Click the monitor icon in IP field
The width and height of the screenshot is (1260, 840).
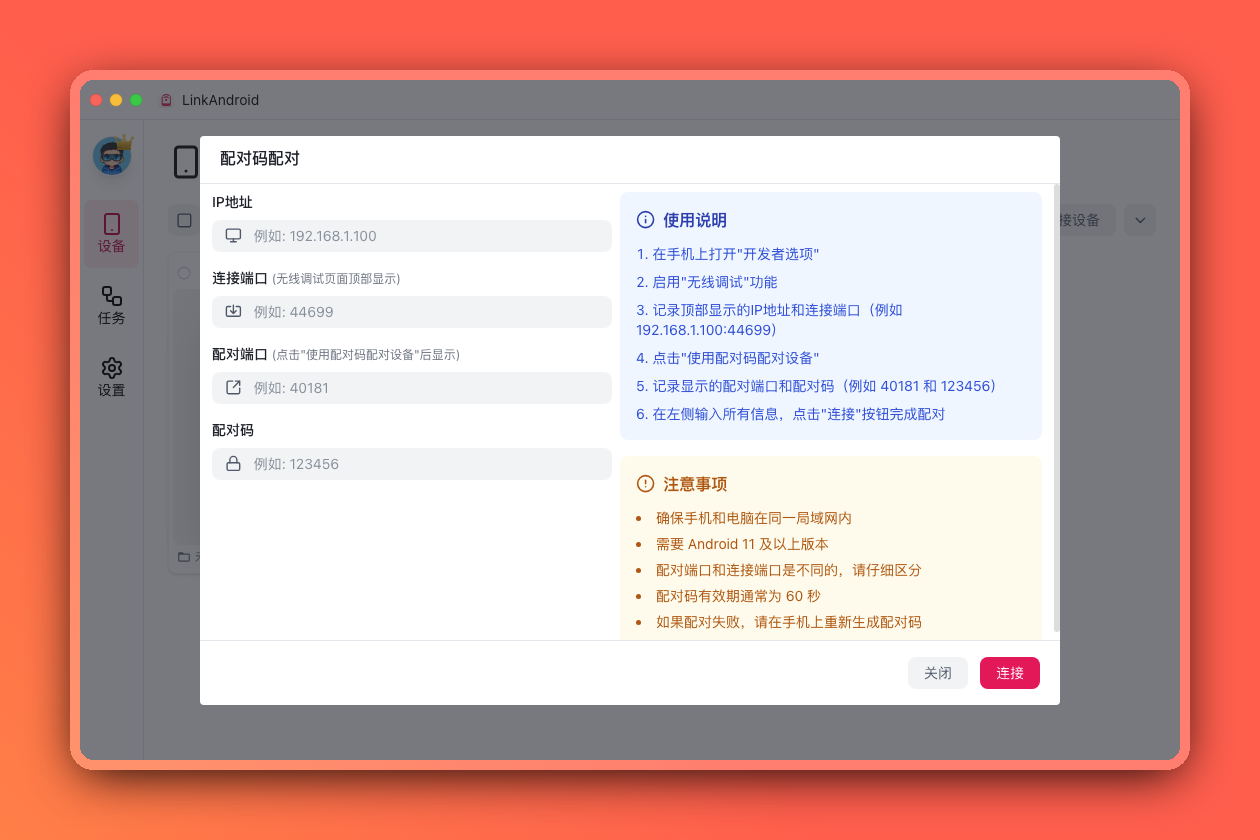pyautogui.click(x=233, y=236)
